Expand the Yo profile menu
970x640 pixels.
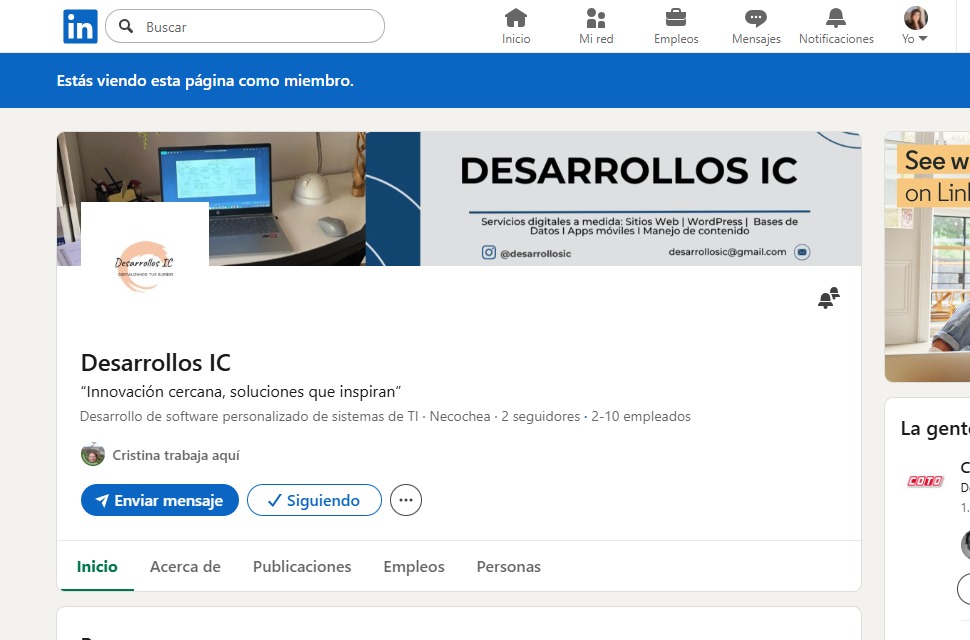click(915, 27)
